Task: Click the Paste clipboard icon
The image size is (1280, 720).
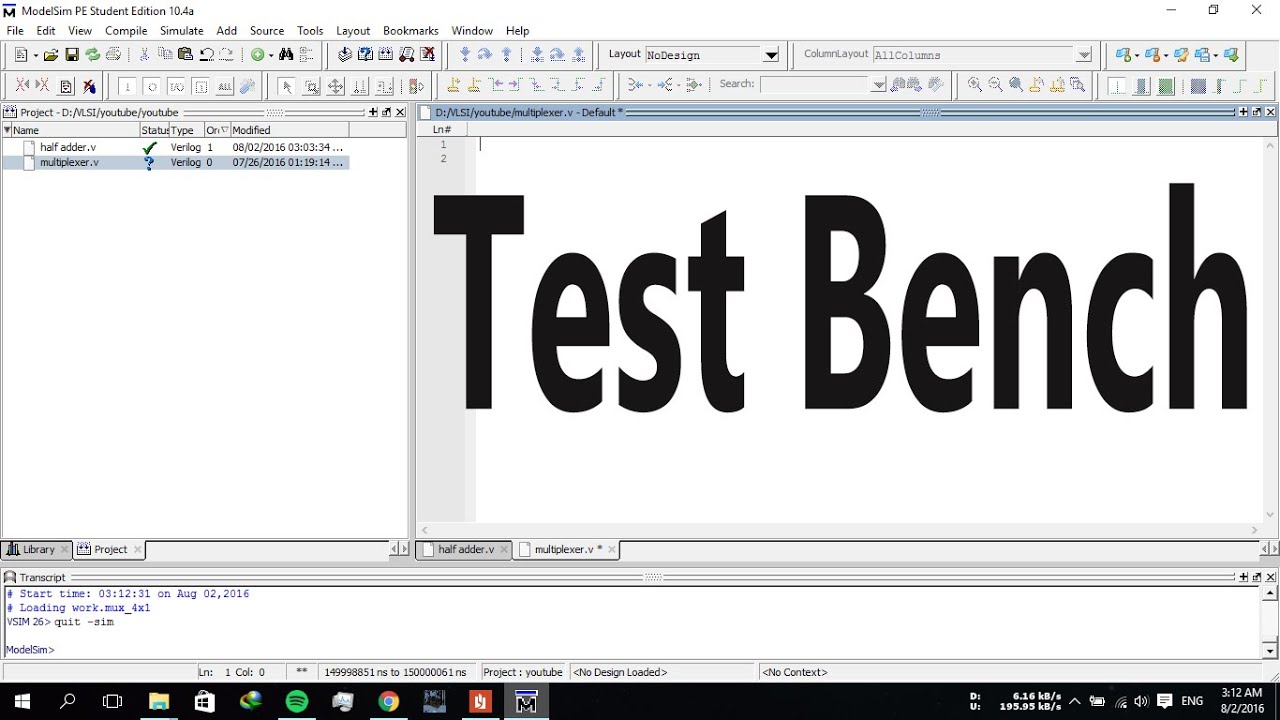Action: click(x=185, y=55)
